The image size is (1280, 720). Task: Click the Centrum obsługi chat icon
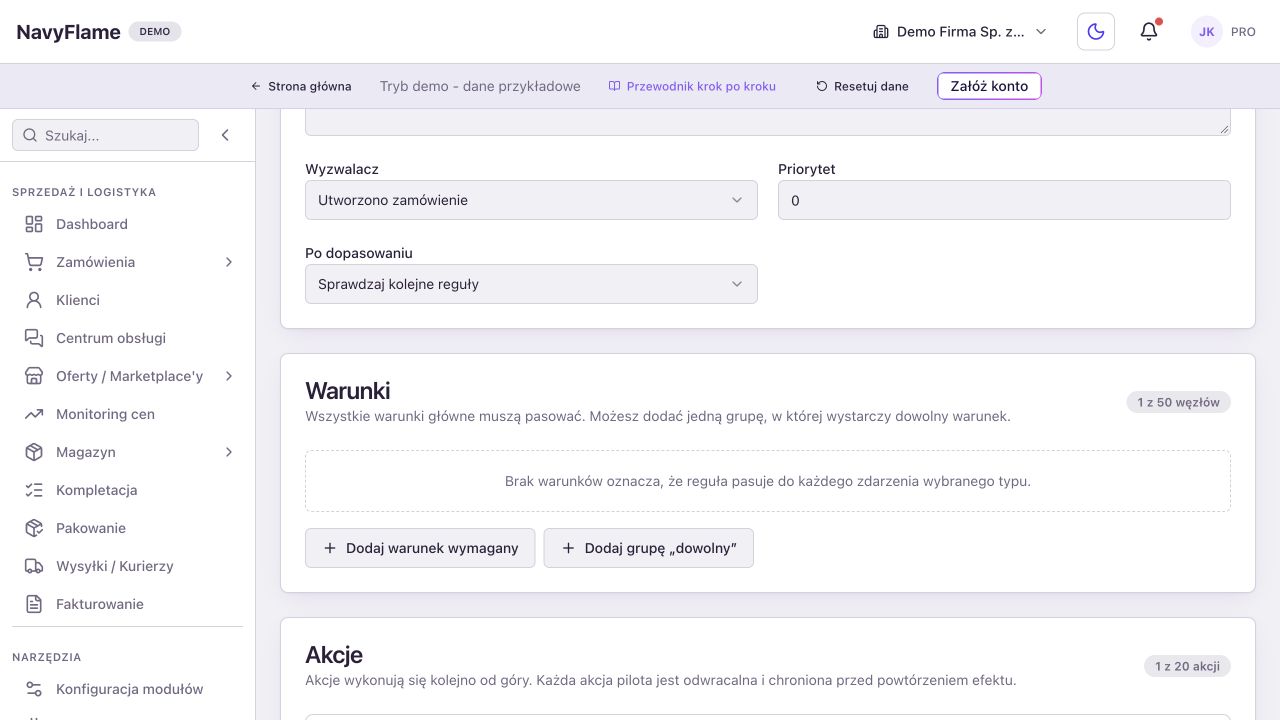pyautogui.click(x=34, y=338)
